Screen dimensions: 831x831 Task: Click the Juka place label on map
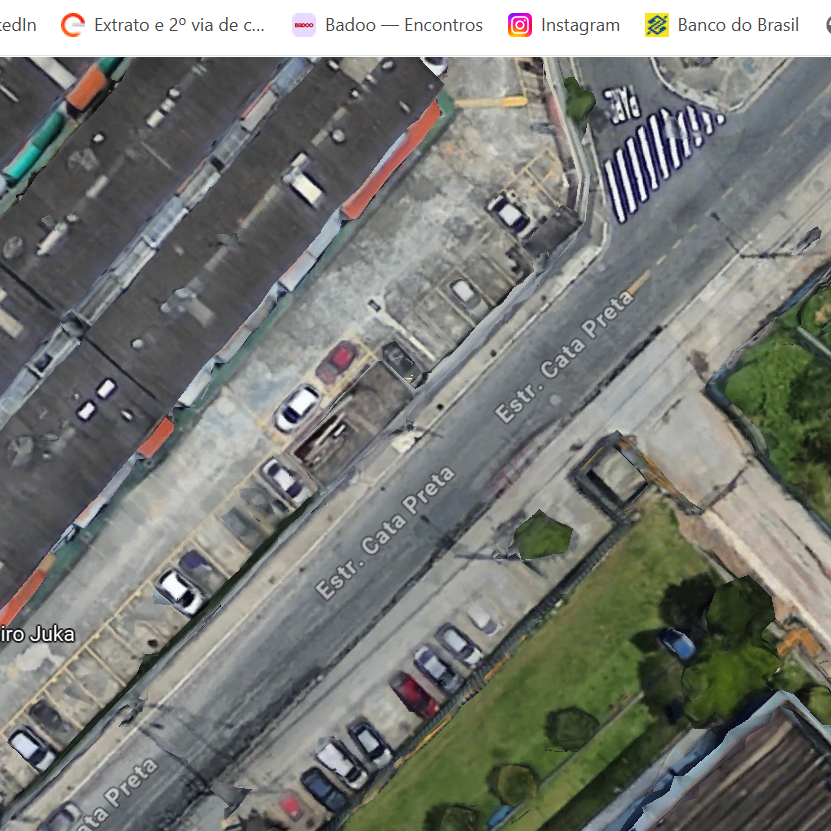pyautogui.click(x=37, y=634)
